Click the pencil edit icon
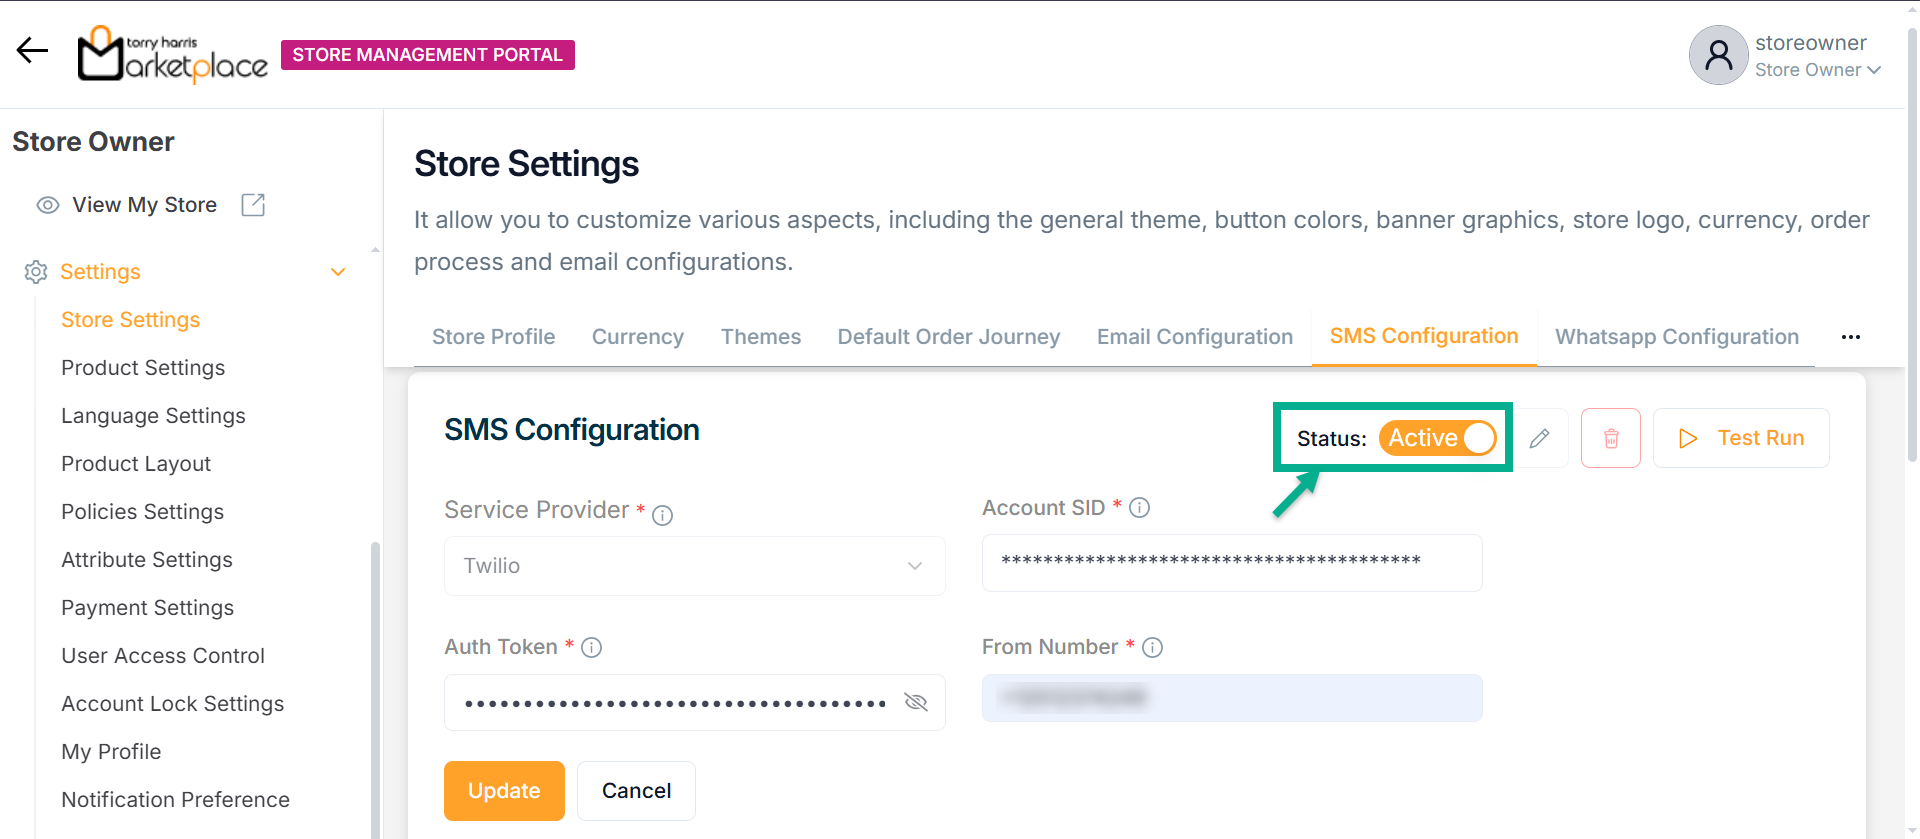 [1540, 438]
